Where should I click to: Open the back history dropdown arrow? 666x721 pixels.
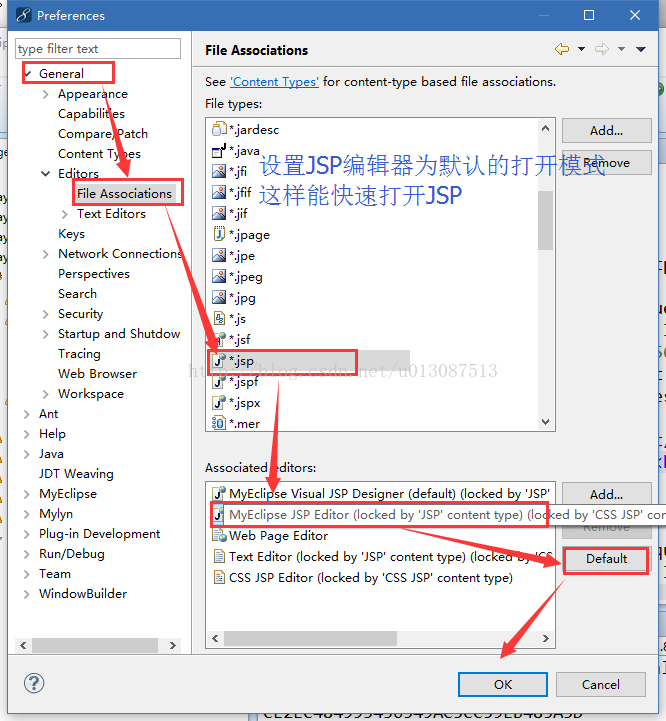click(581, 49)
